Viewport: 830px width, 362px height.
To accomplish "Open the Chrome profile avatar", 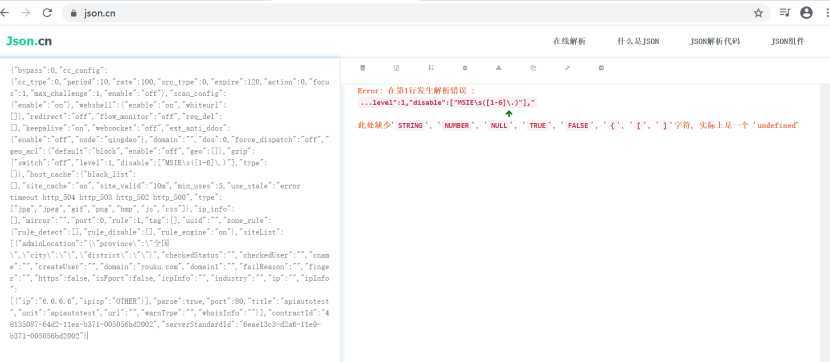I will [x=806, y=13].
